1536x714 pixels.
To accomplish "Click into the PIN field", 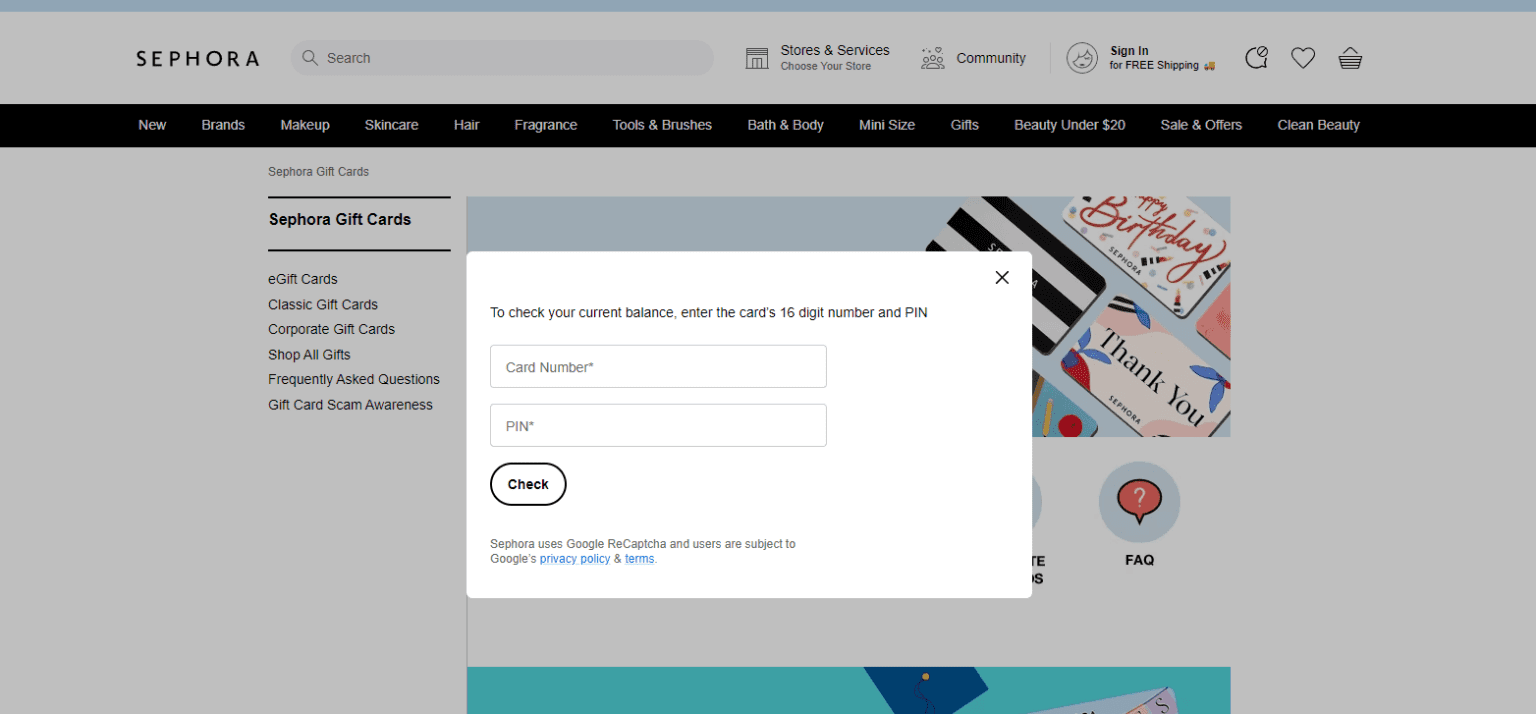I will [658, 426].
